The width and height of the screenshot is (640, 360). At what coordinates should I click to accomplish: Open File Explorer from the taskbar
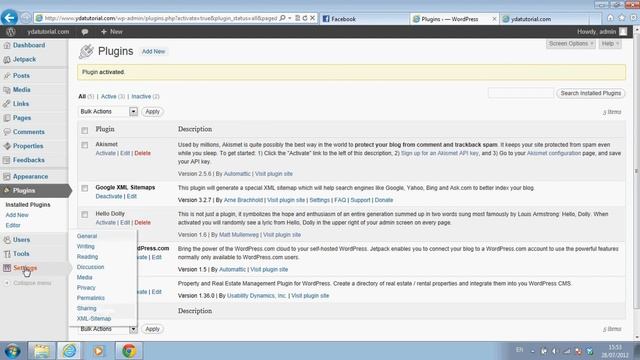click(41, 351)
